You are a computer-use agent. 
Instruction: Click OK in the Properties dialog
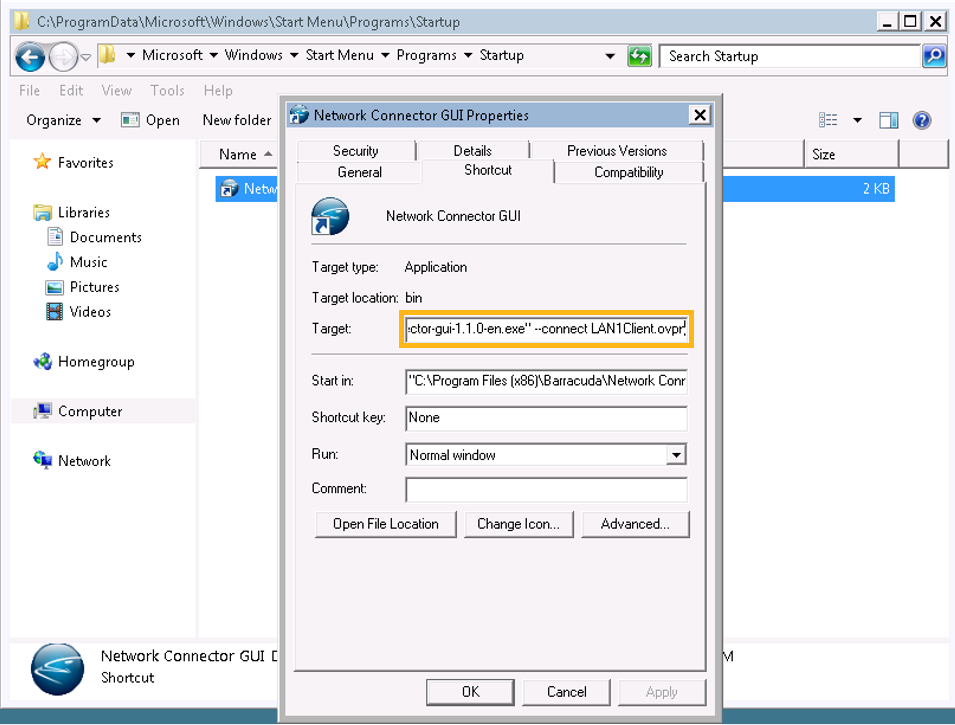[470, 692]
